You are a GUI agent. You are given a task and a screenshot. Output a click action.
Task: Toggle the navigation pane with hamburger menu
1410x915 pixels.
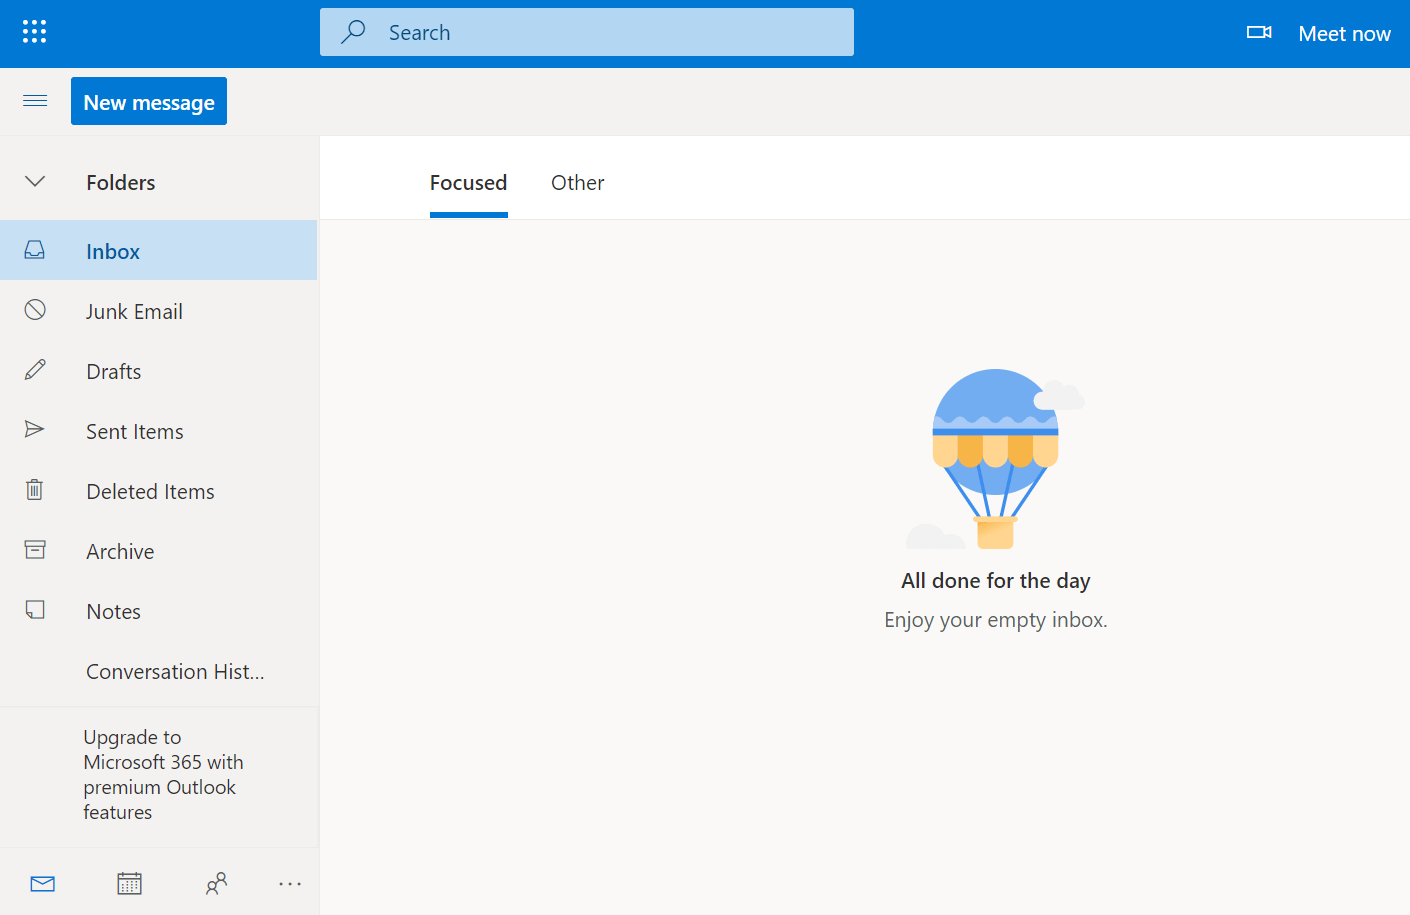click(34, 100)
